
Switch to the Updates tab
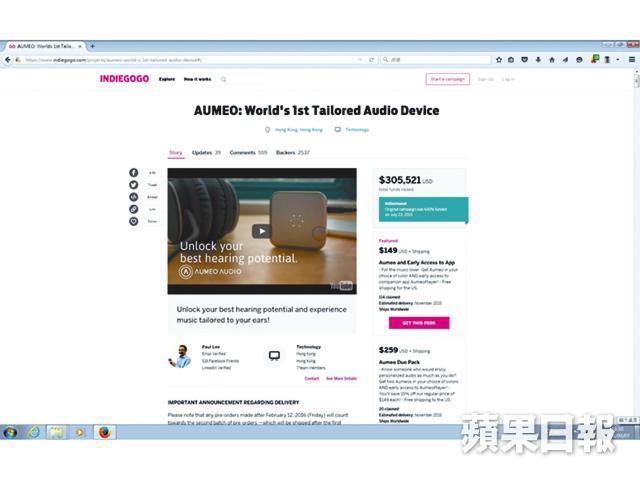point(206,153)
